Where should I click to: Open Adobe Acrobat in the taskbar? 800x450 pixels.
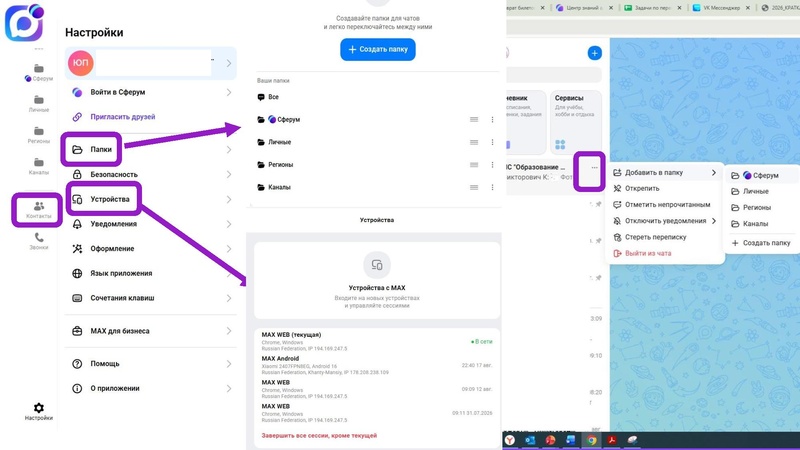tap(612, 440)
